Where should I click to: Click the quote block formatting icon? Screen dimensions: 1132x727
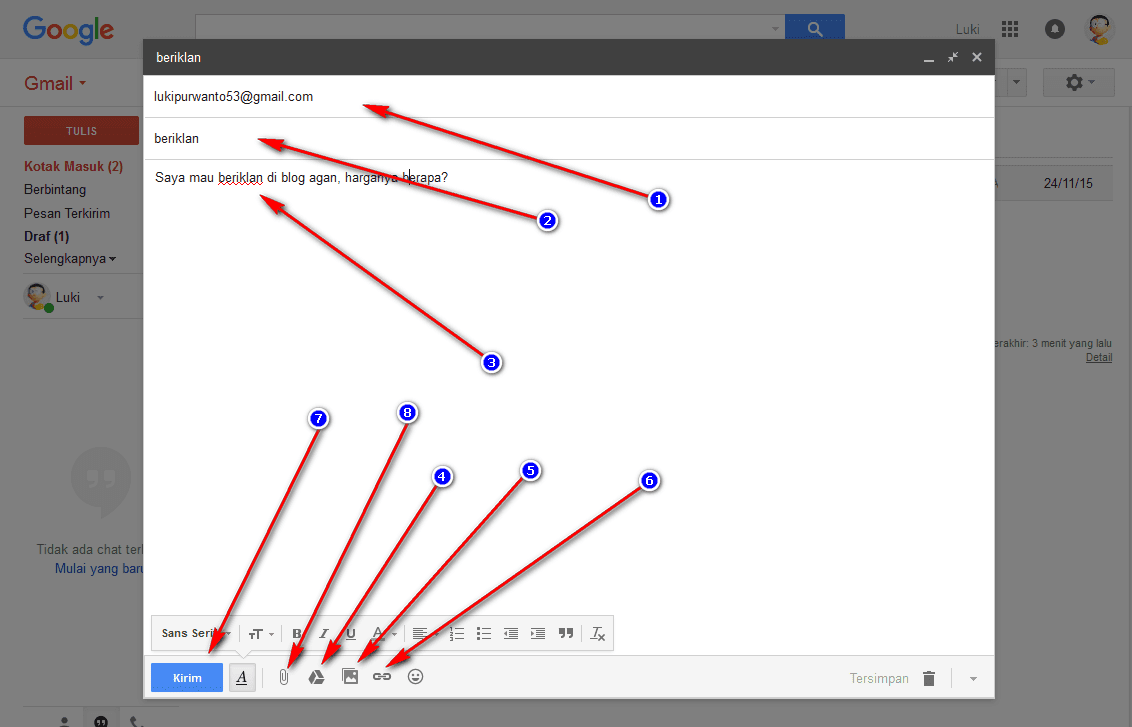pos(566,634)
